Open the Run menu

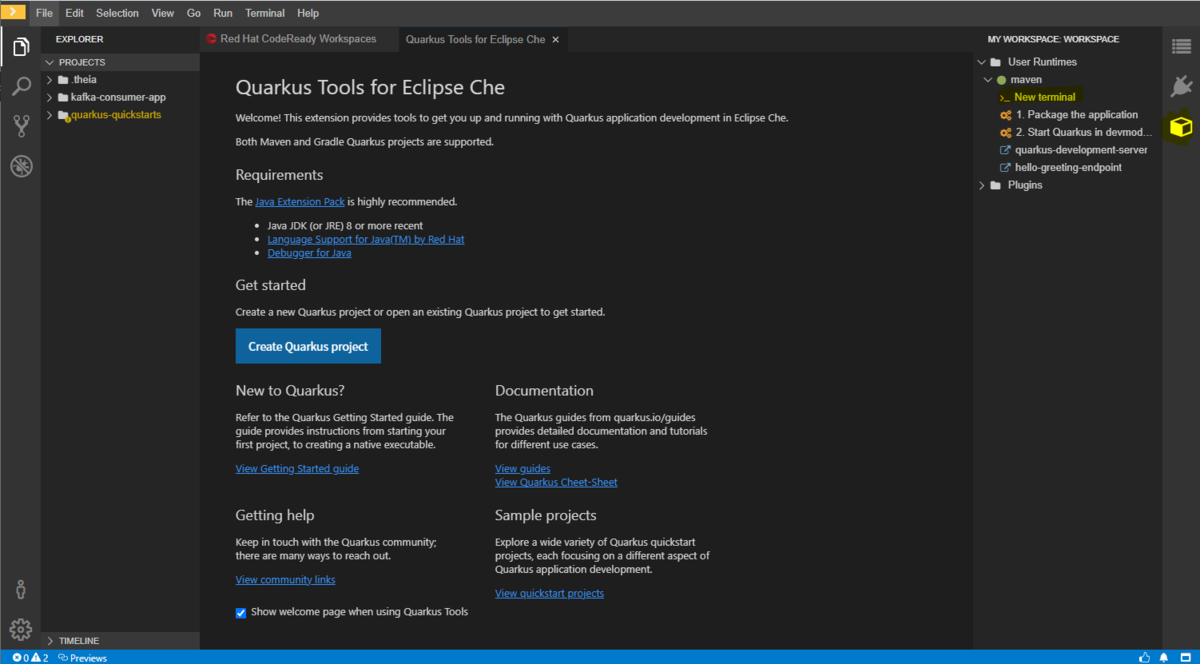pyautogui.click(x=223, y=13)
